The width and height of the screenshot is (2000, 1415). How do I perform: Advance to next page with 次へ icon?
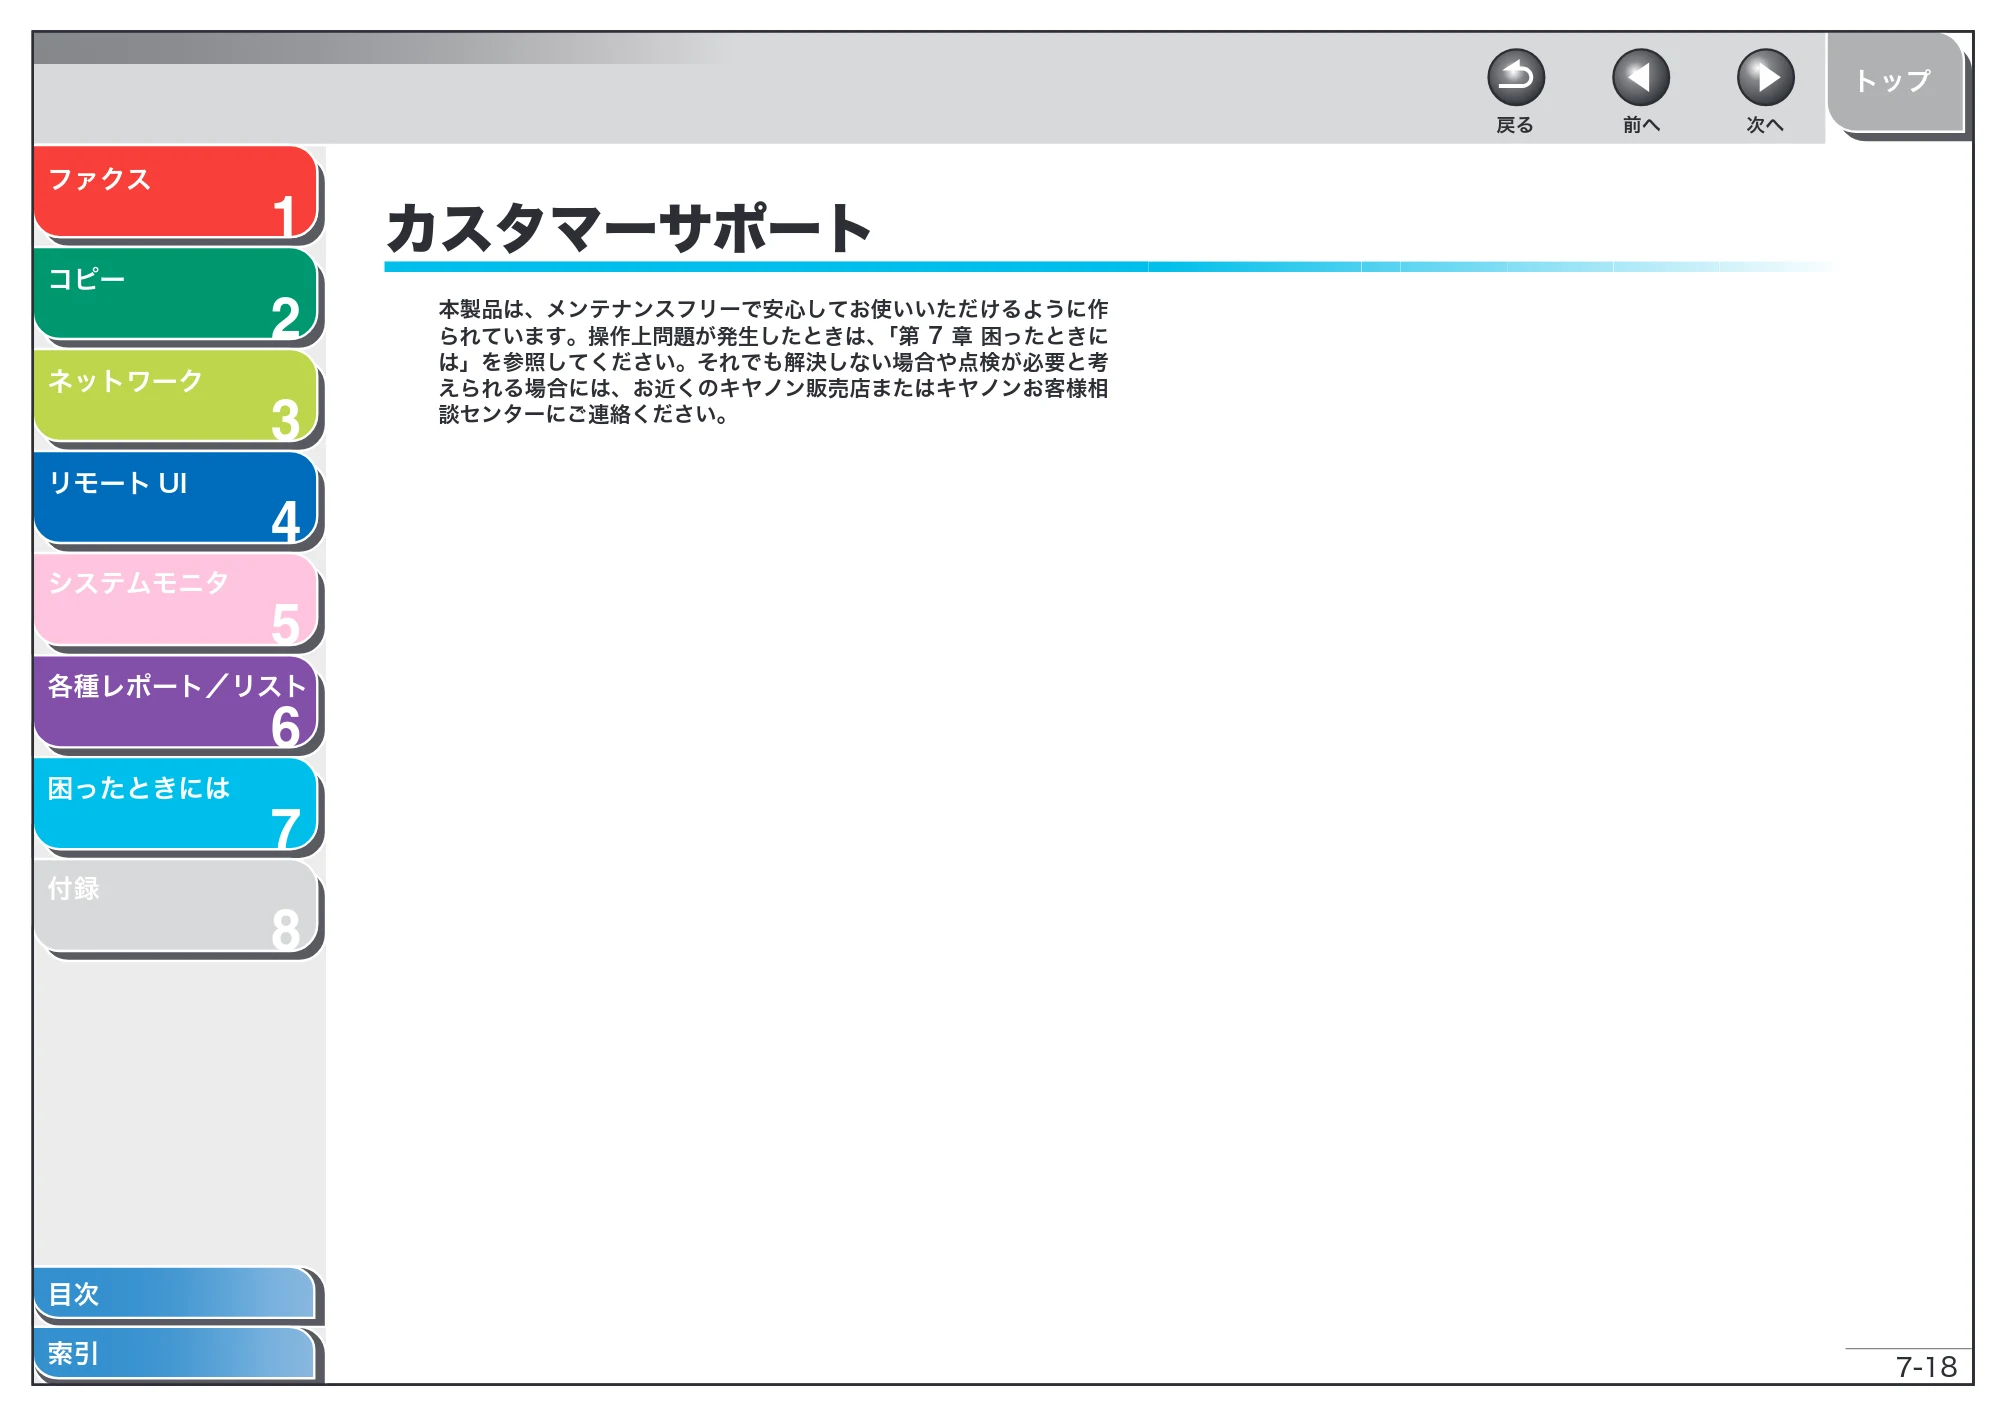(x=1765, y=77)
